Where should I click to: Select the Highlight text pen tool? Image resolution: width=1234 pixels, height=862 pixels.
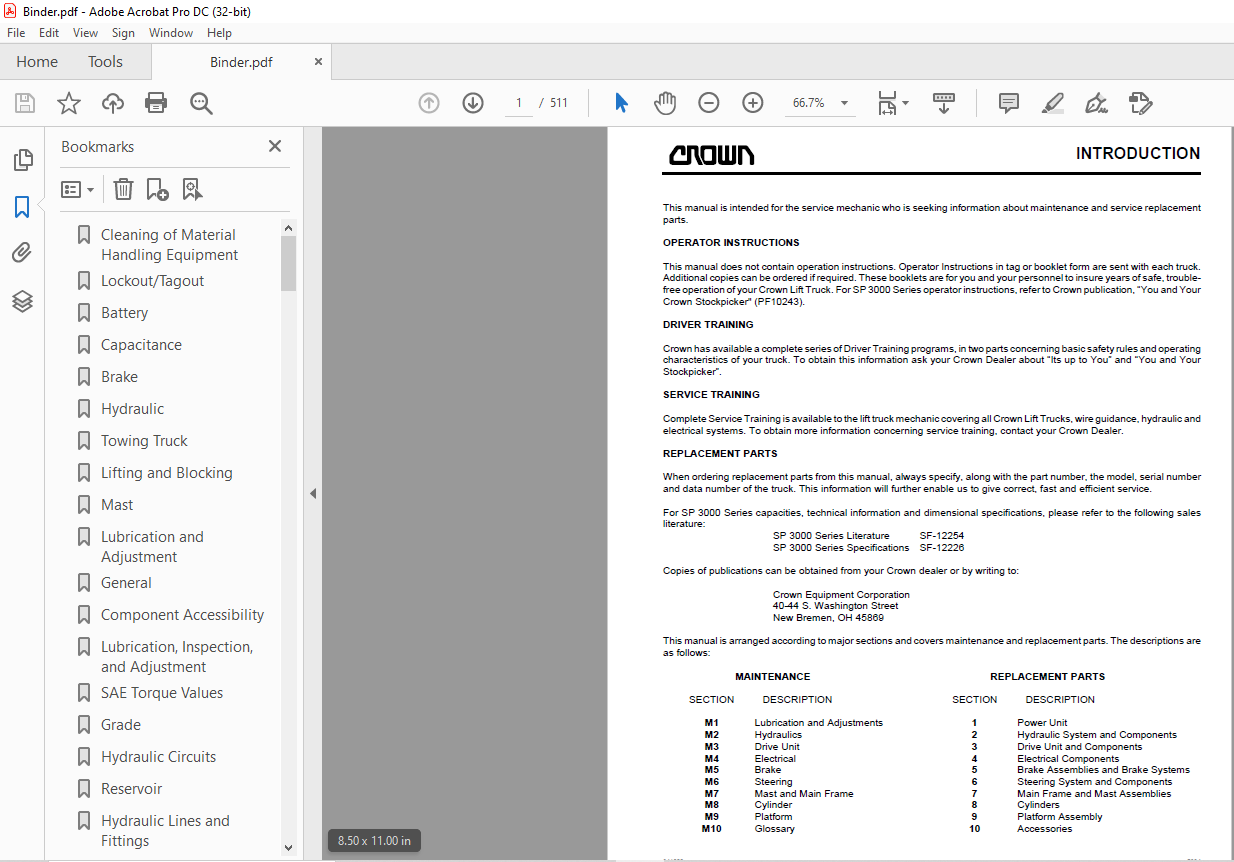coord(1052,103)
